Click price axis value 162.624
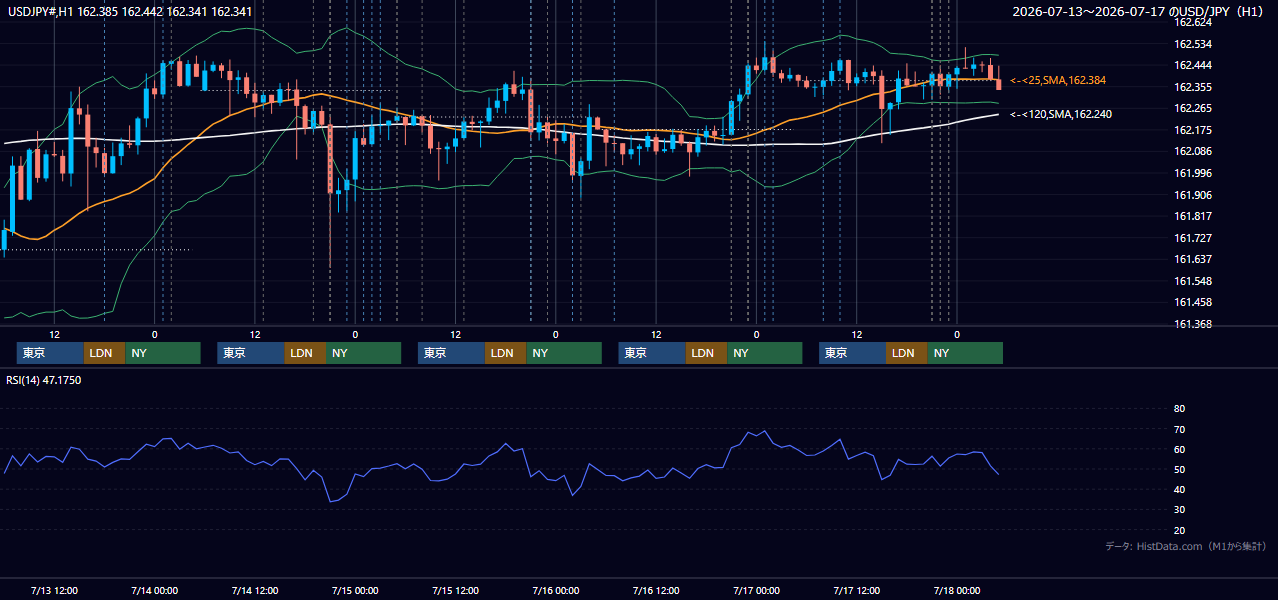 click(1192, 22)
